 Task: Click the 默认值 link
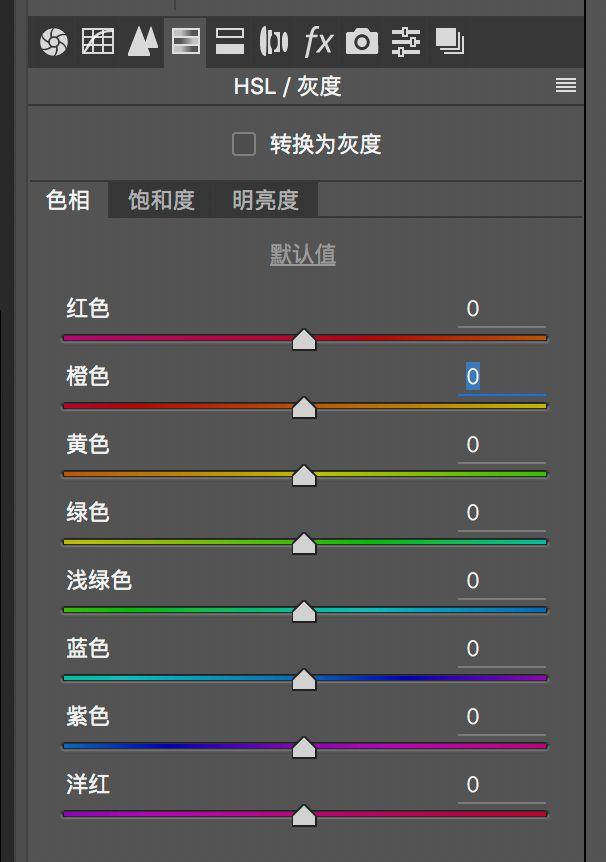point(302,255)
